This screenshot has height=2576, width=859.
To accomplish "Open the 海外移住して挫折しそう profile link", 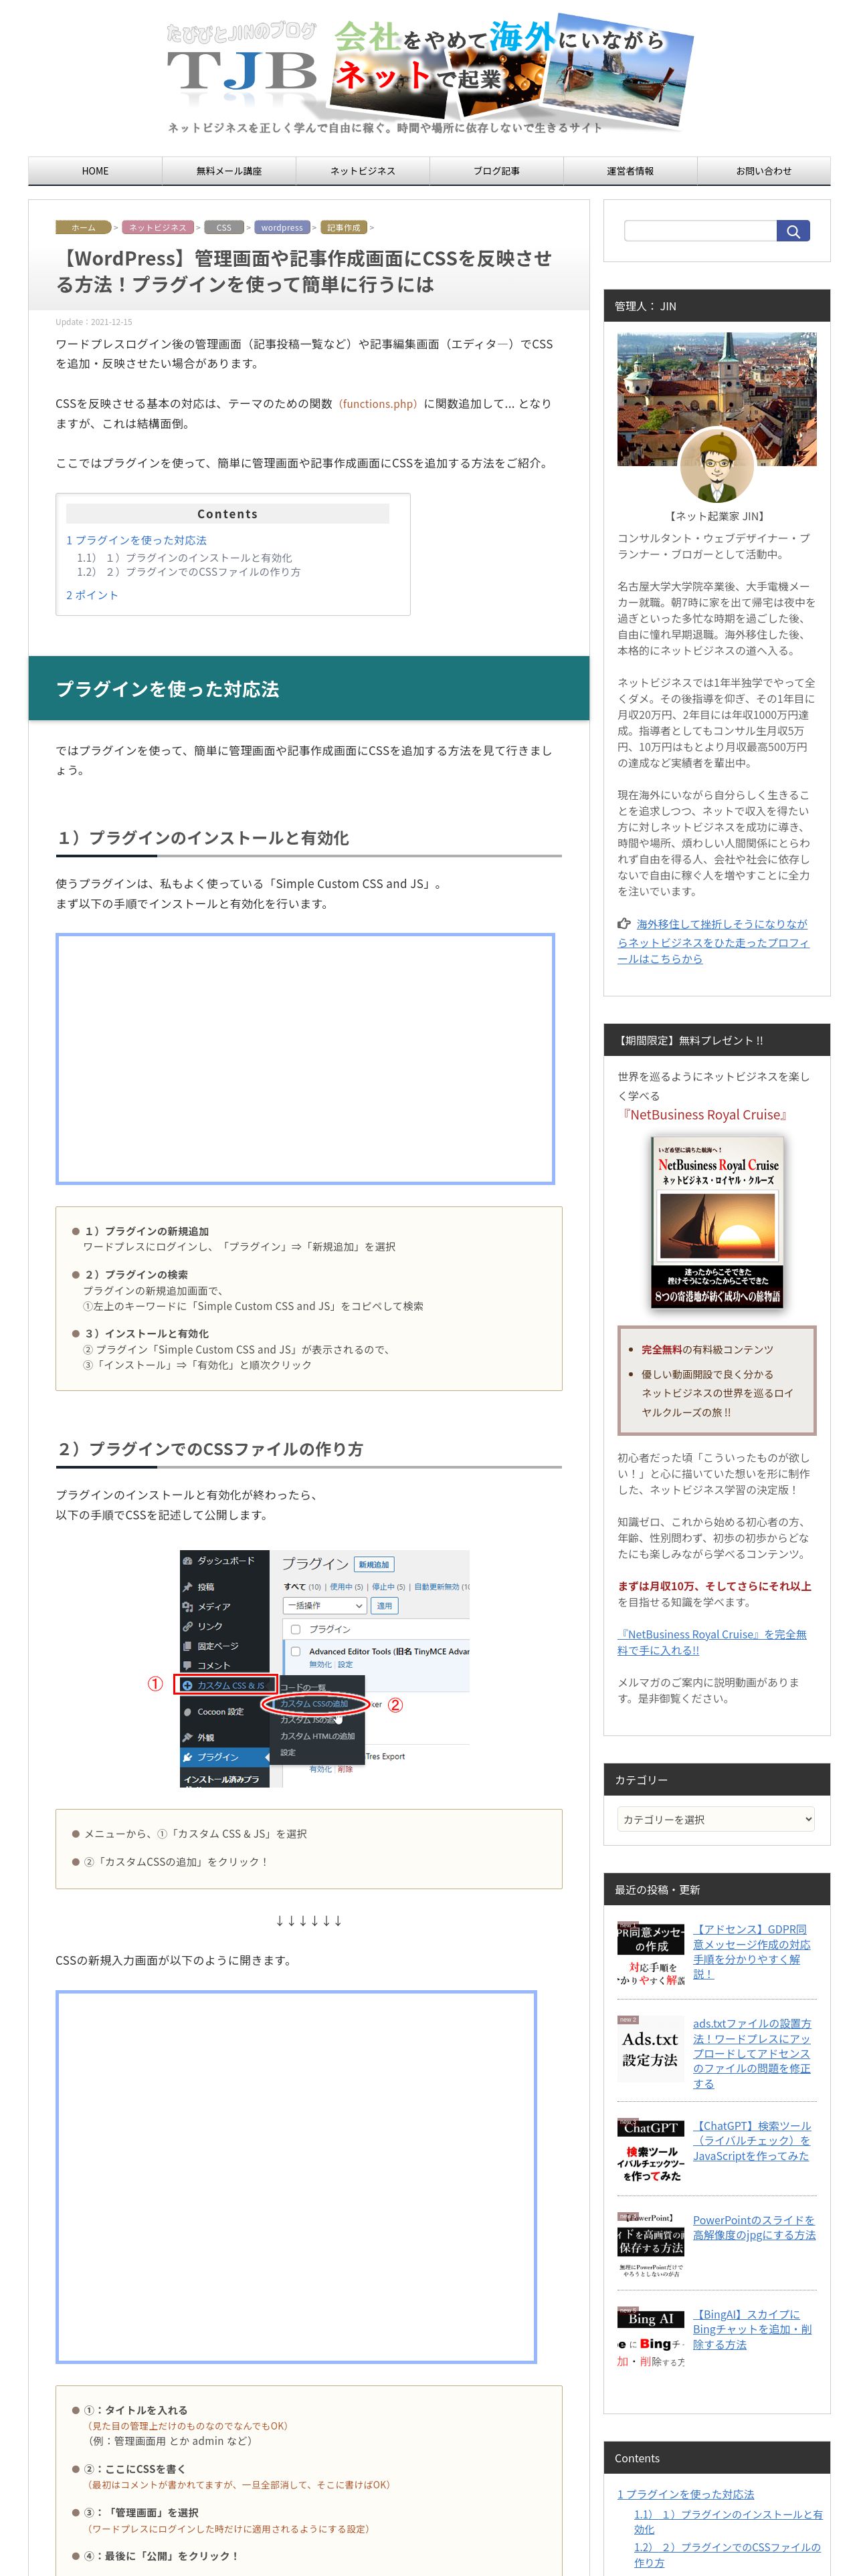I will click(x=713, y=941).
